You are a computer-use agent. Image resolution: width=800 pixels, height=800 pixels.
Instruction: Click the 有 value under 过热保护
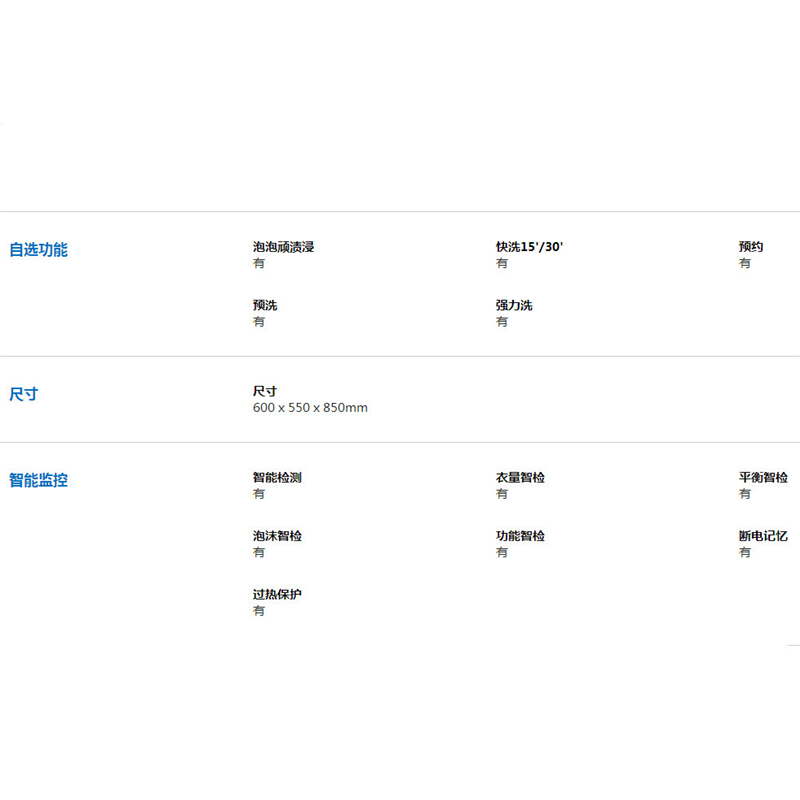click(x=259, y=611)
